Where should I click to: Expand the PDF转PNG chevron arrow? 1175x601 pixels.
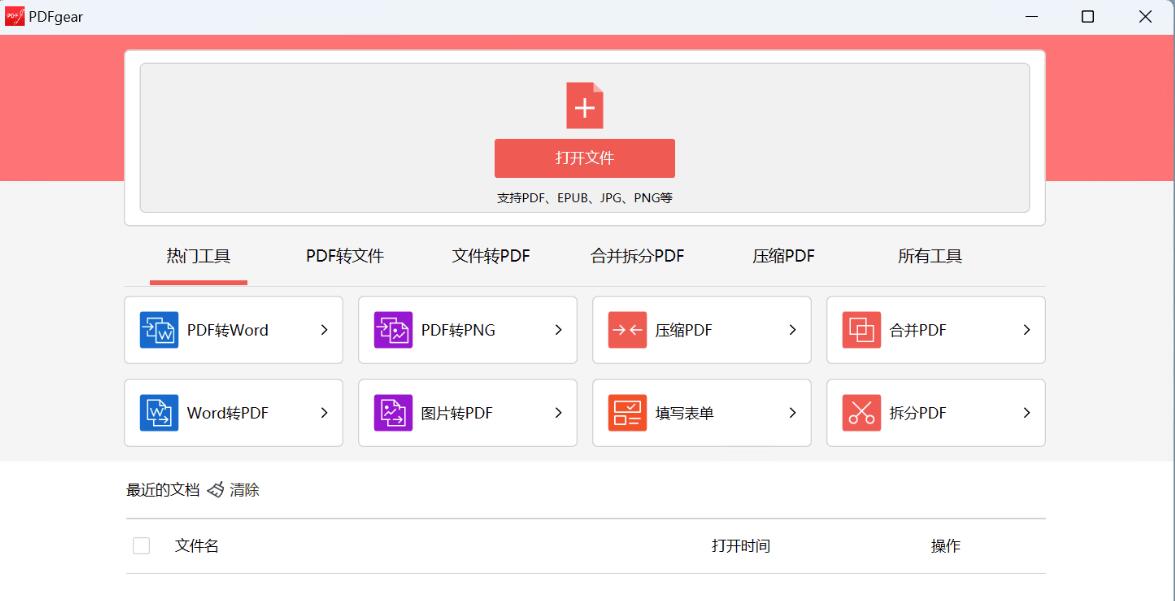click(558, 330)
